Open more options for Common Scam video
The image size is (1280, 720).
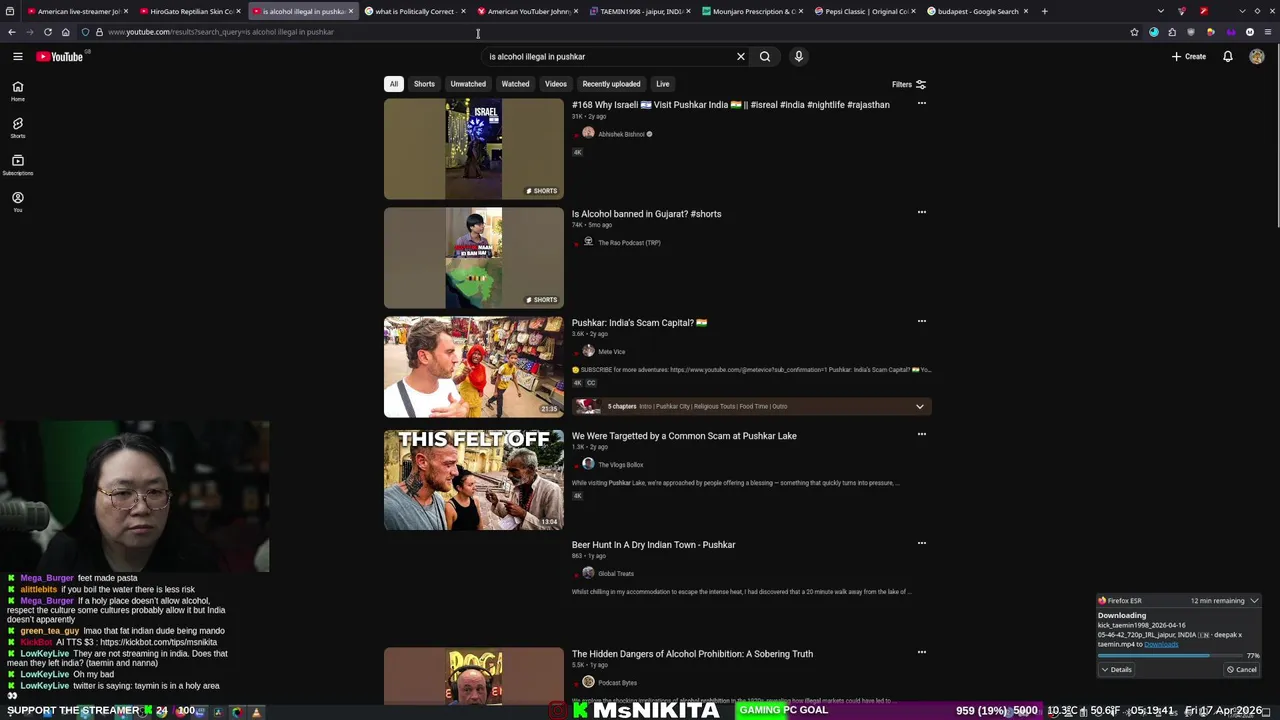pyautogui.click(x=922, y=434)
